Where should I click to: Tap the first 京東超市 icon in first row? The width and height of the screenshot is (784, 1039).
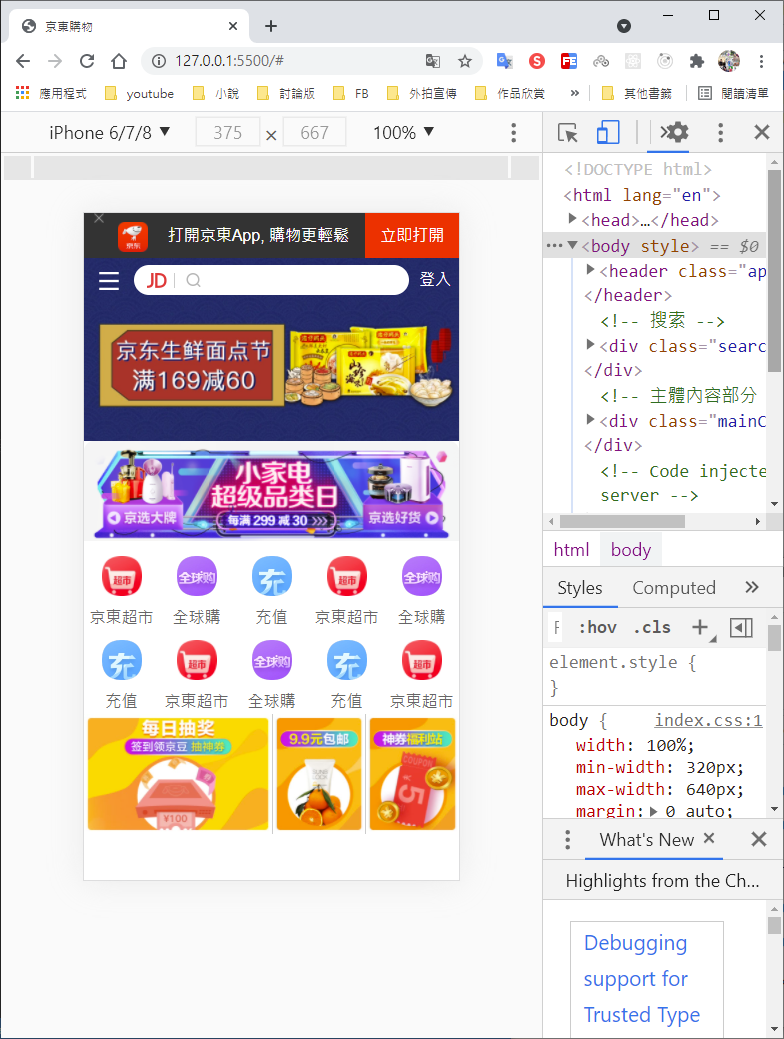(x=122, y=576)
